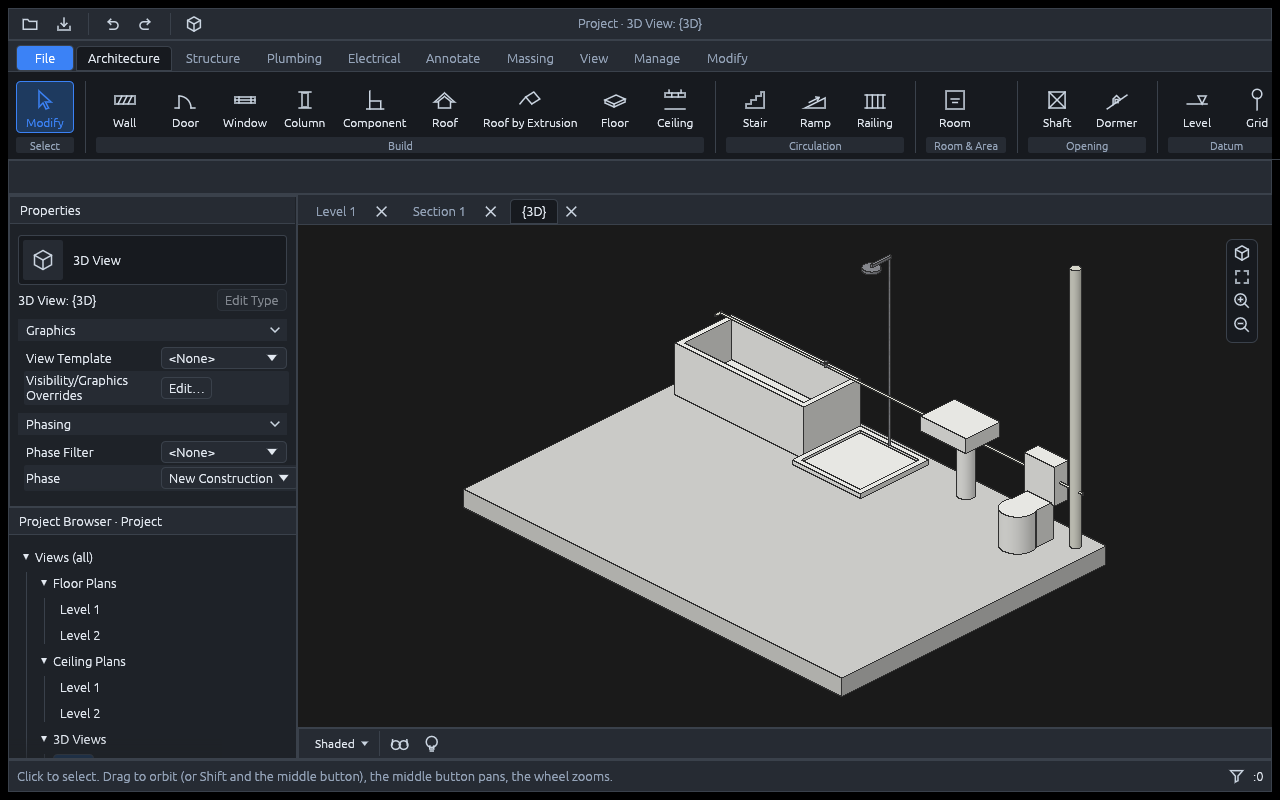Click Edit for Visibility/Graphics Overrides
This screenshot has height=800, width=1280.
click(187, 388)
